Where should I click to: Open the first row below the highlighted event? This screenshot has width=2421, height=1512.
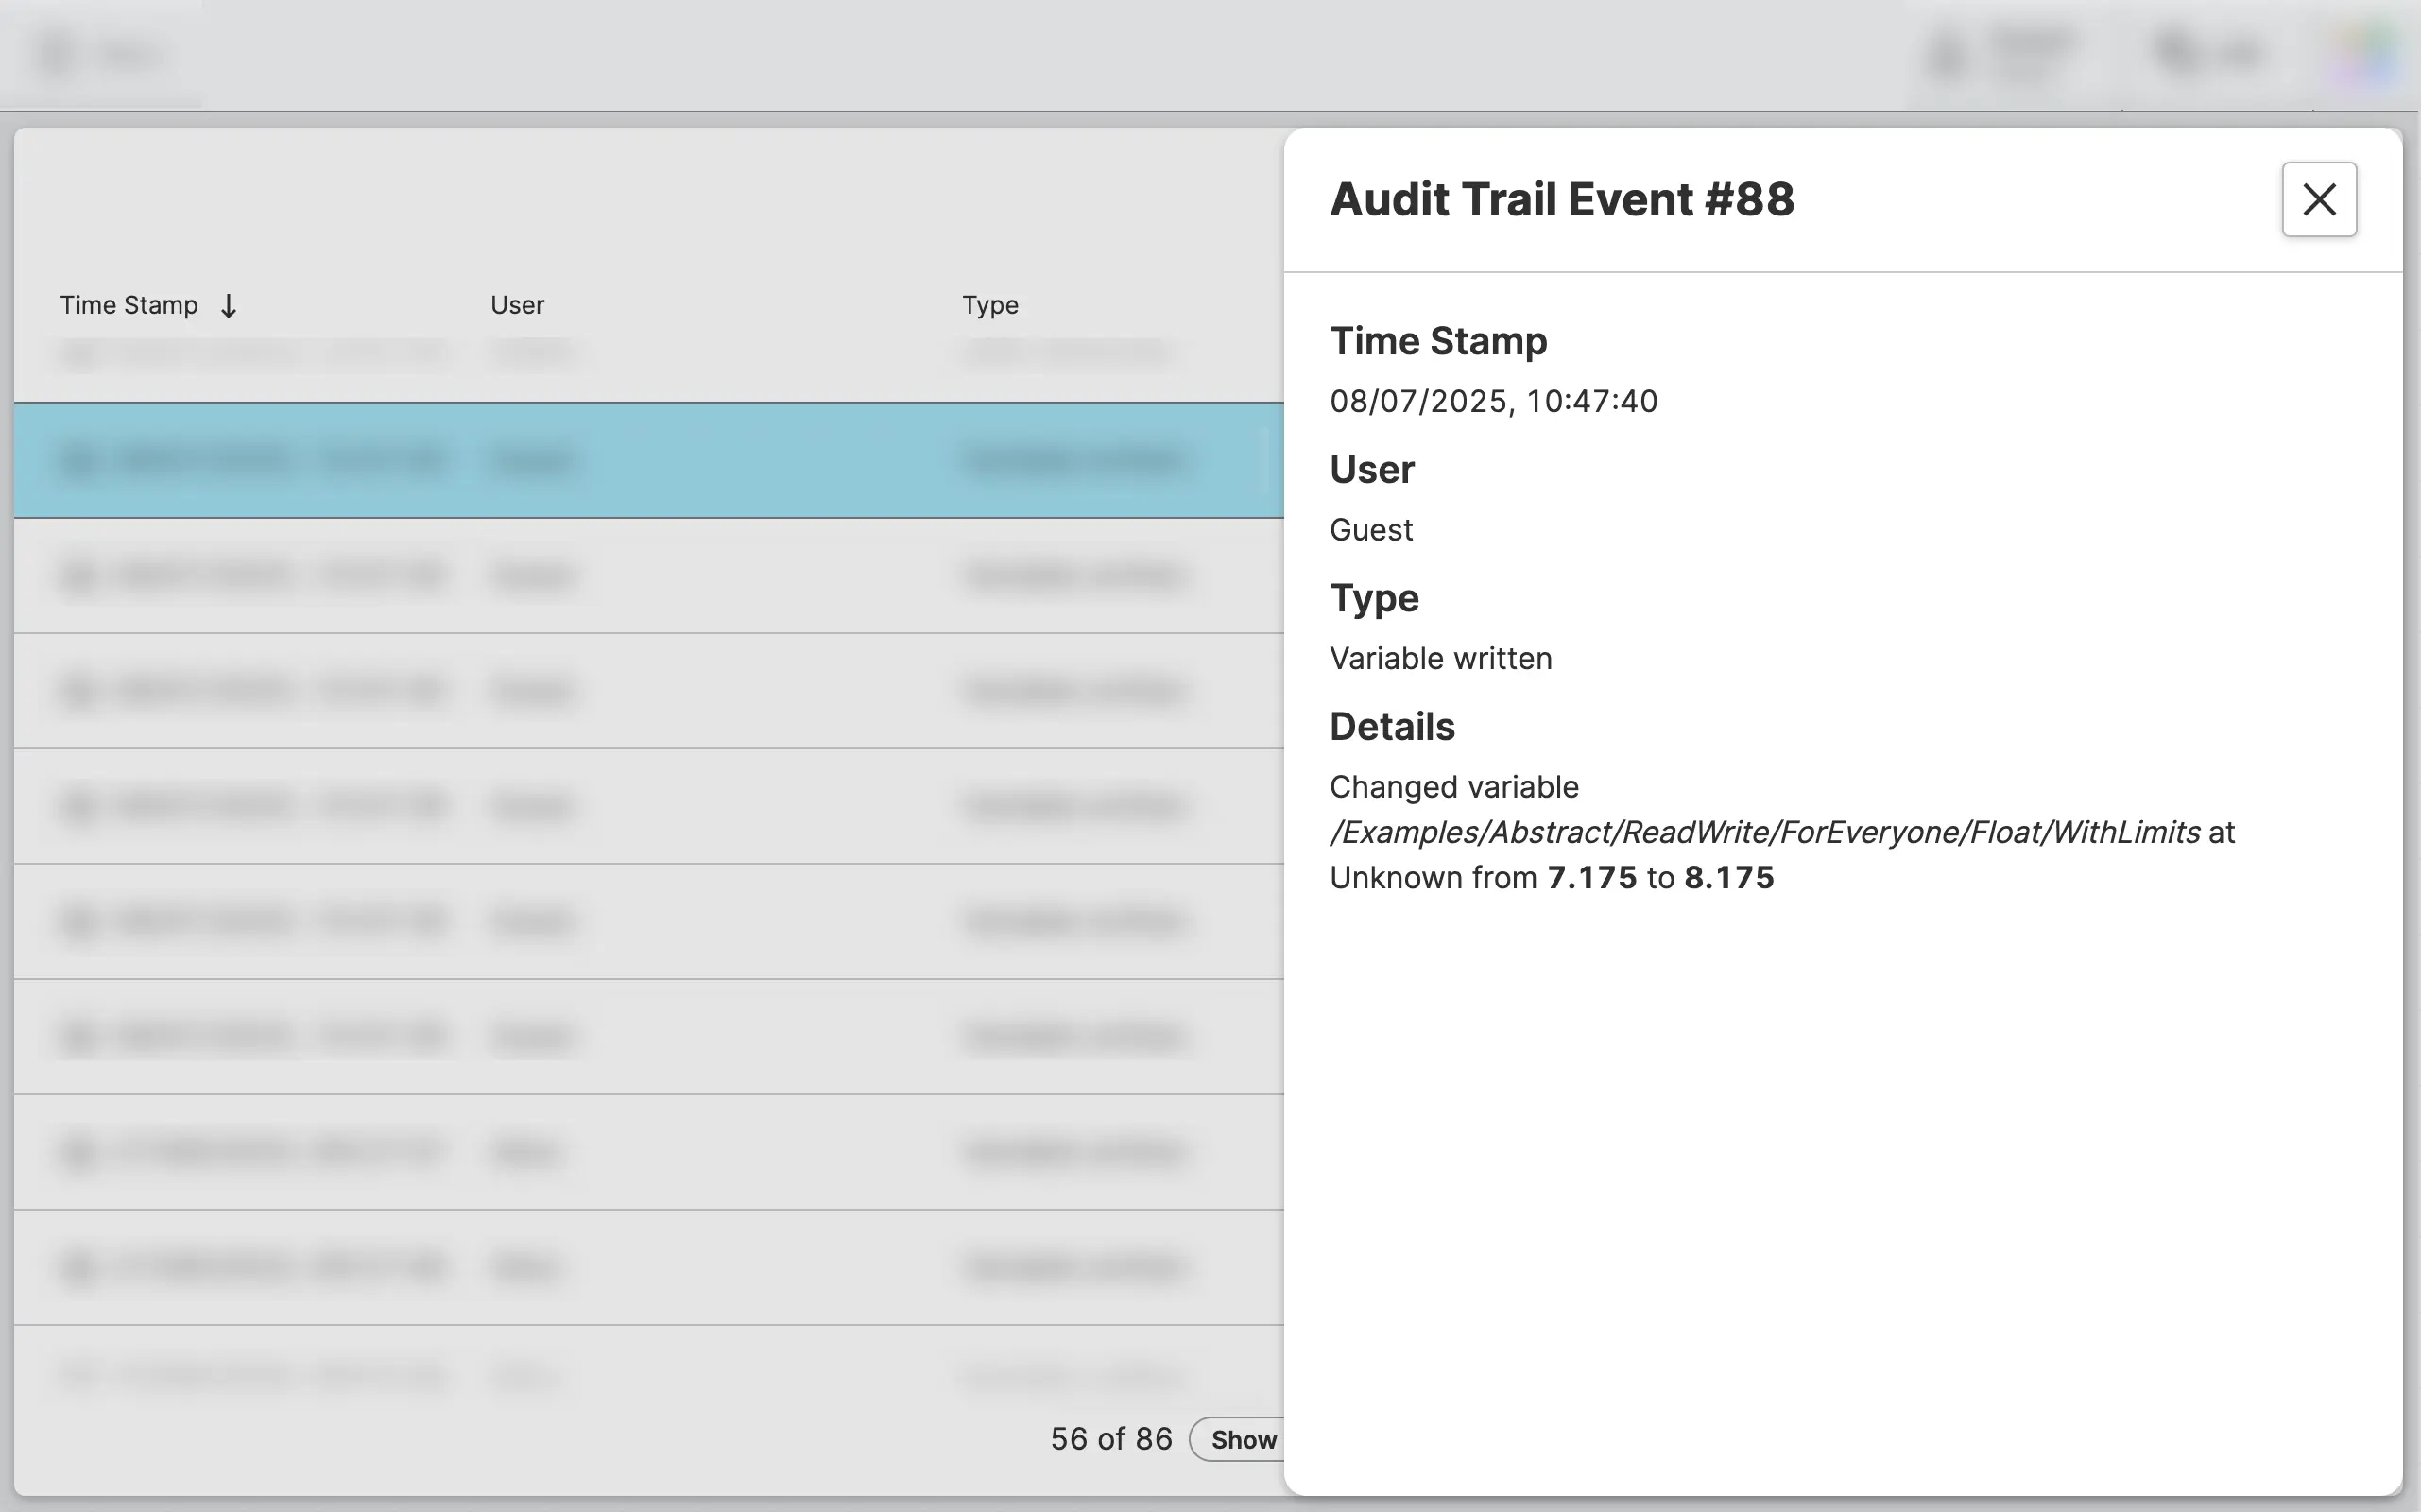coord(648,575)
